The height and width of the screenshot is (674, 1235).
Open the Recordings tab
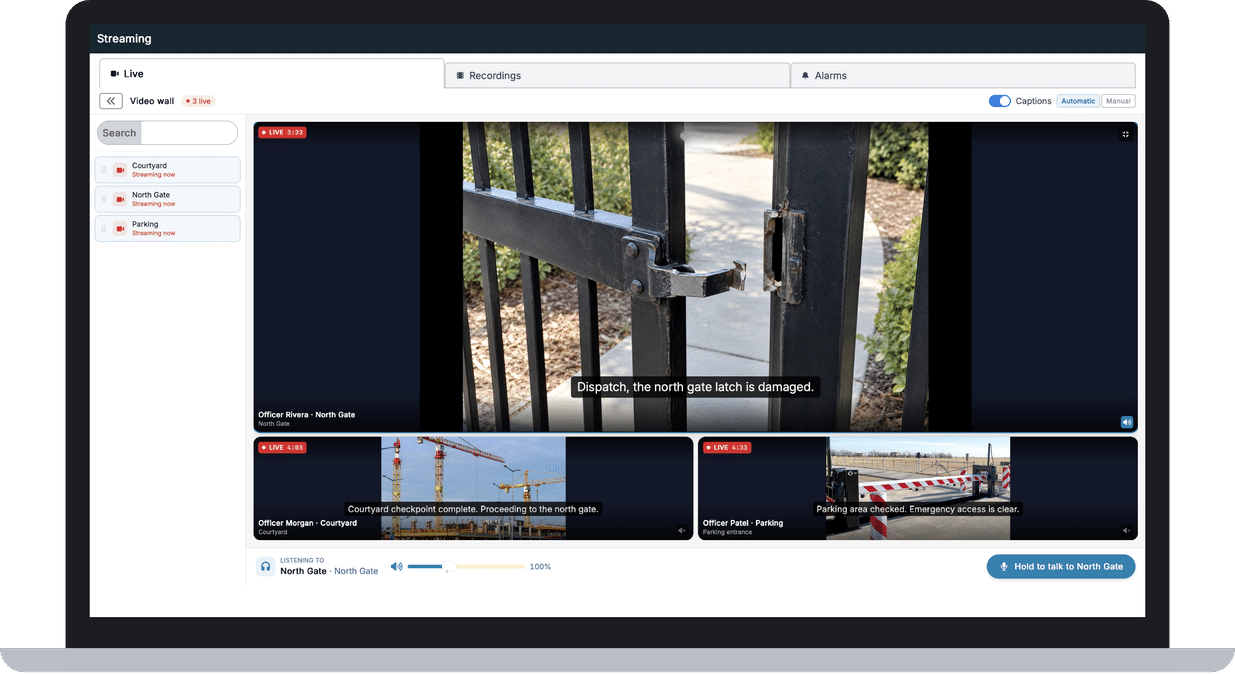[x=617, y=75]
